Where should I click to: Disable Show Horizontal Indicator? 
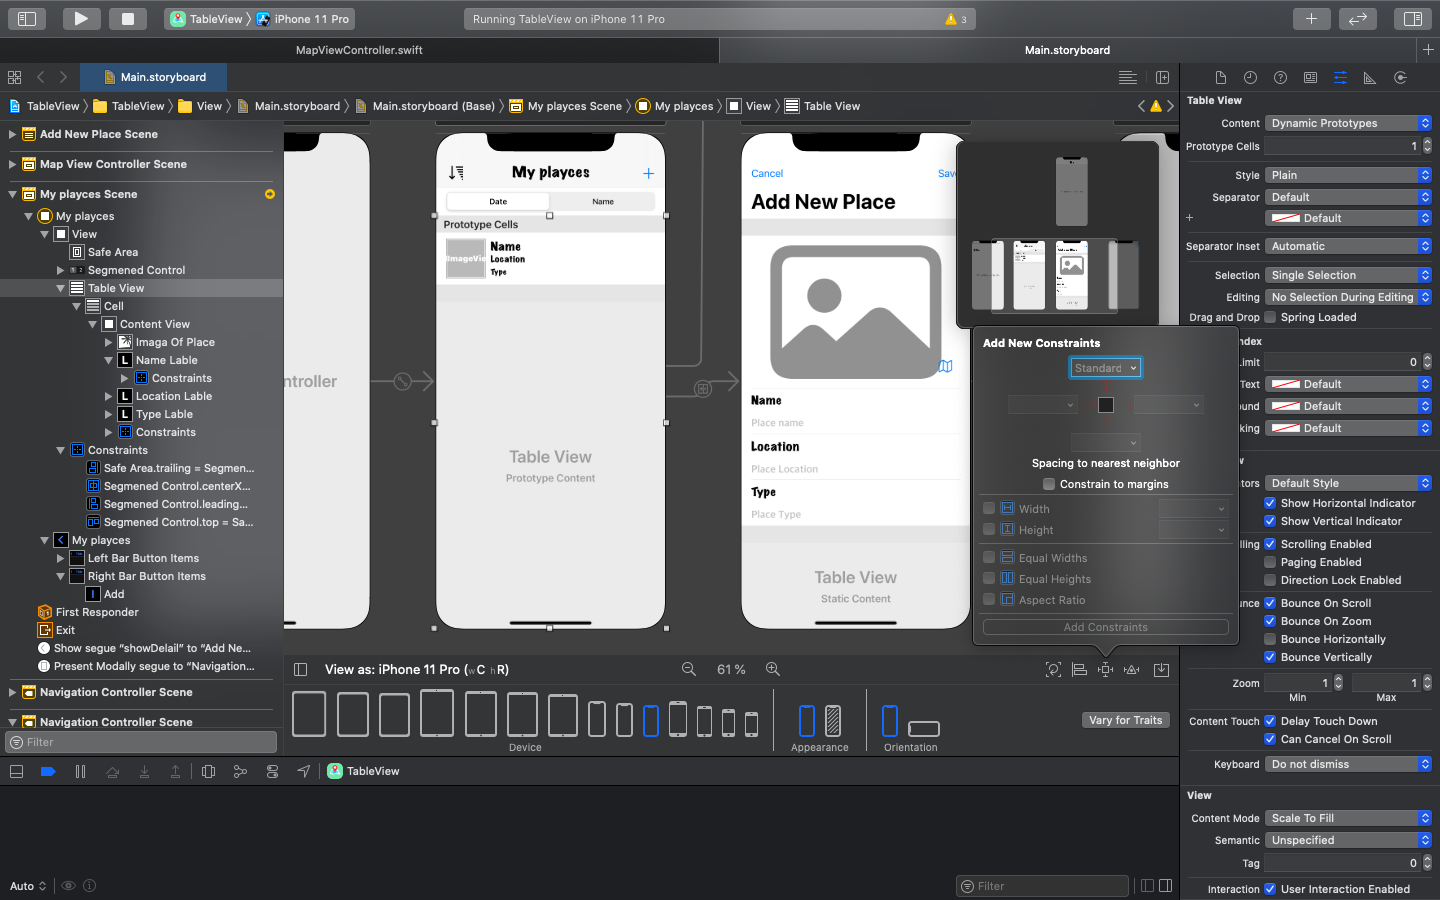click(x=1270, y=503)
